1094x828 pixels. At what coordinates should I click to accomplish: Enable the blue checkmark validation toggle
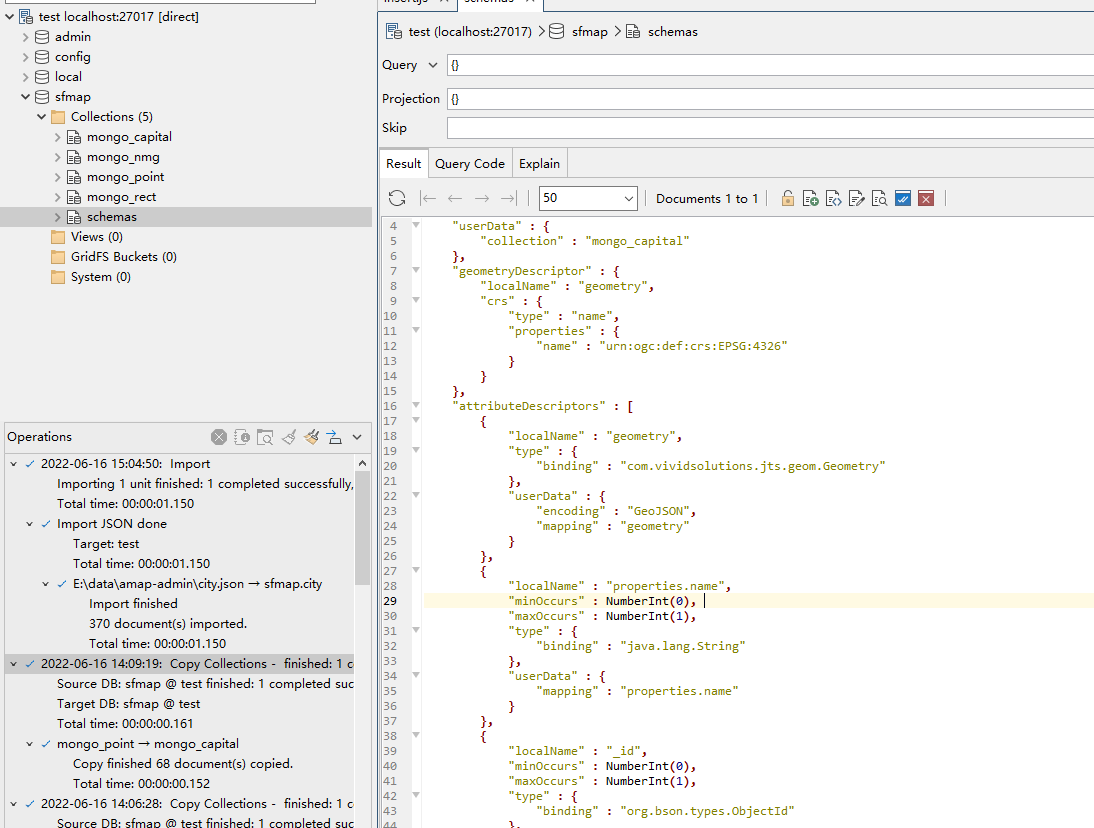(902, 198)
